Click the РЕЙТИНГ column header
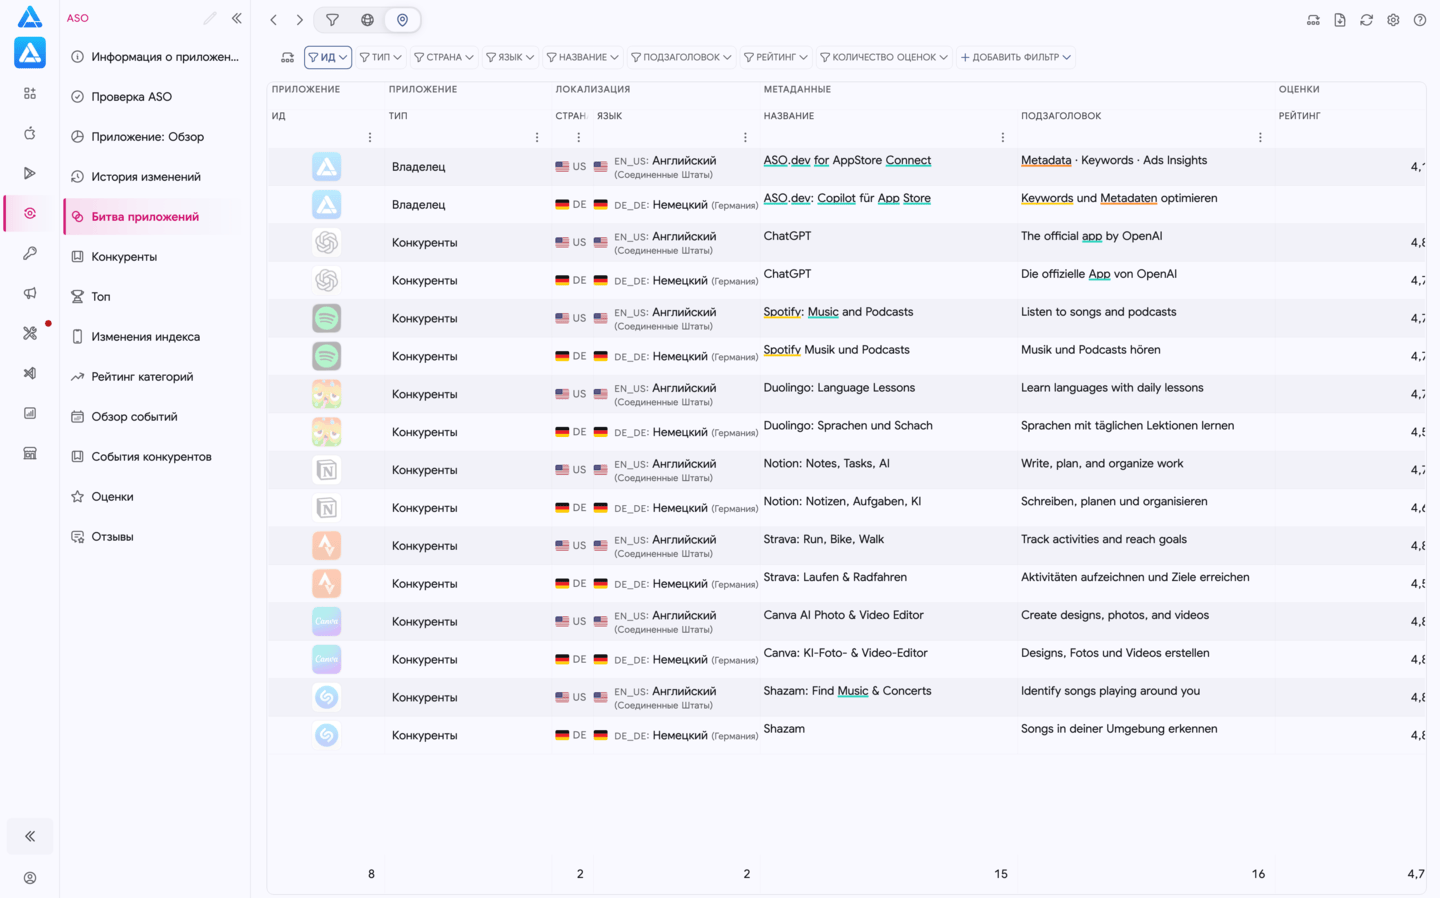The image size is (1440, 898). click(x=1299, y=116)
